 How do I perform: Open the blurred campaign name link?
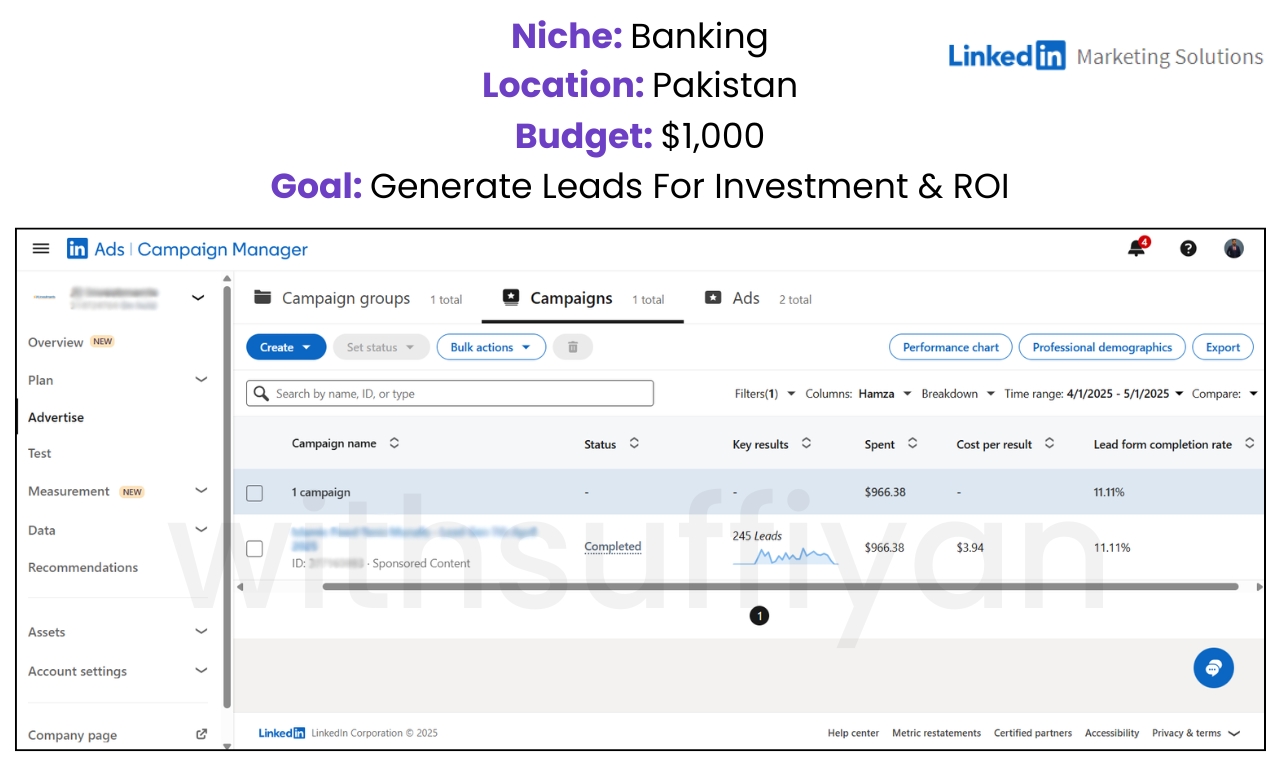(x=415, y=539)
